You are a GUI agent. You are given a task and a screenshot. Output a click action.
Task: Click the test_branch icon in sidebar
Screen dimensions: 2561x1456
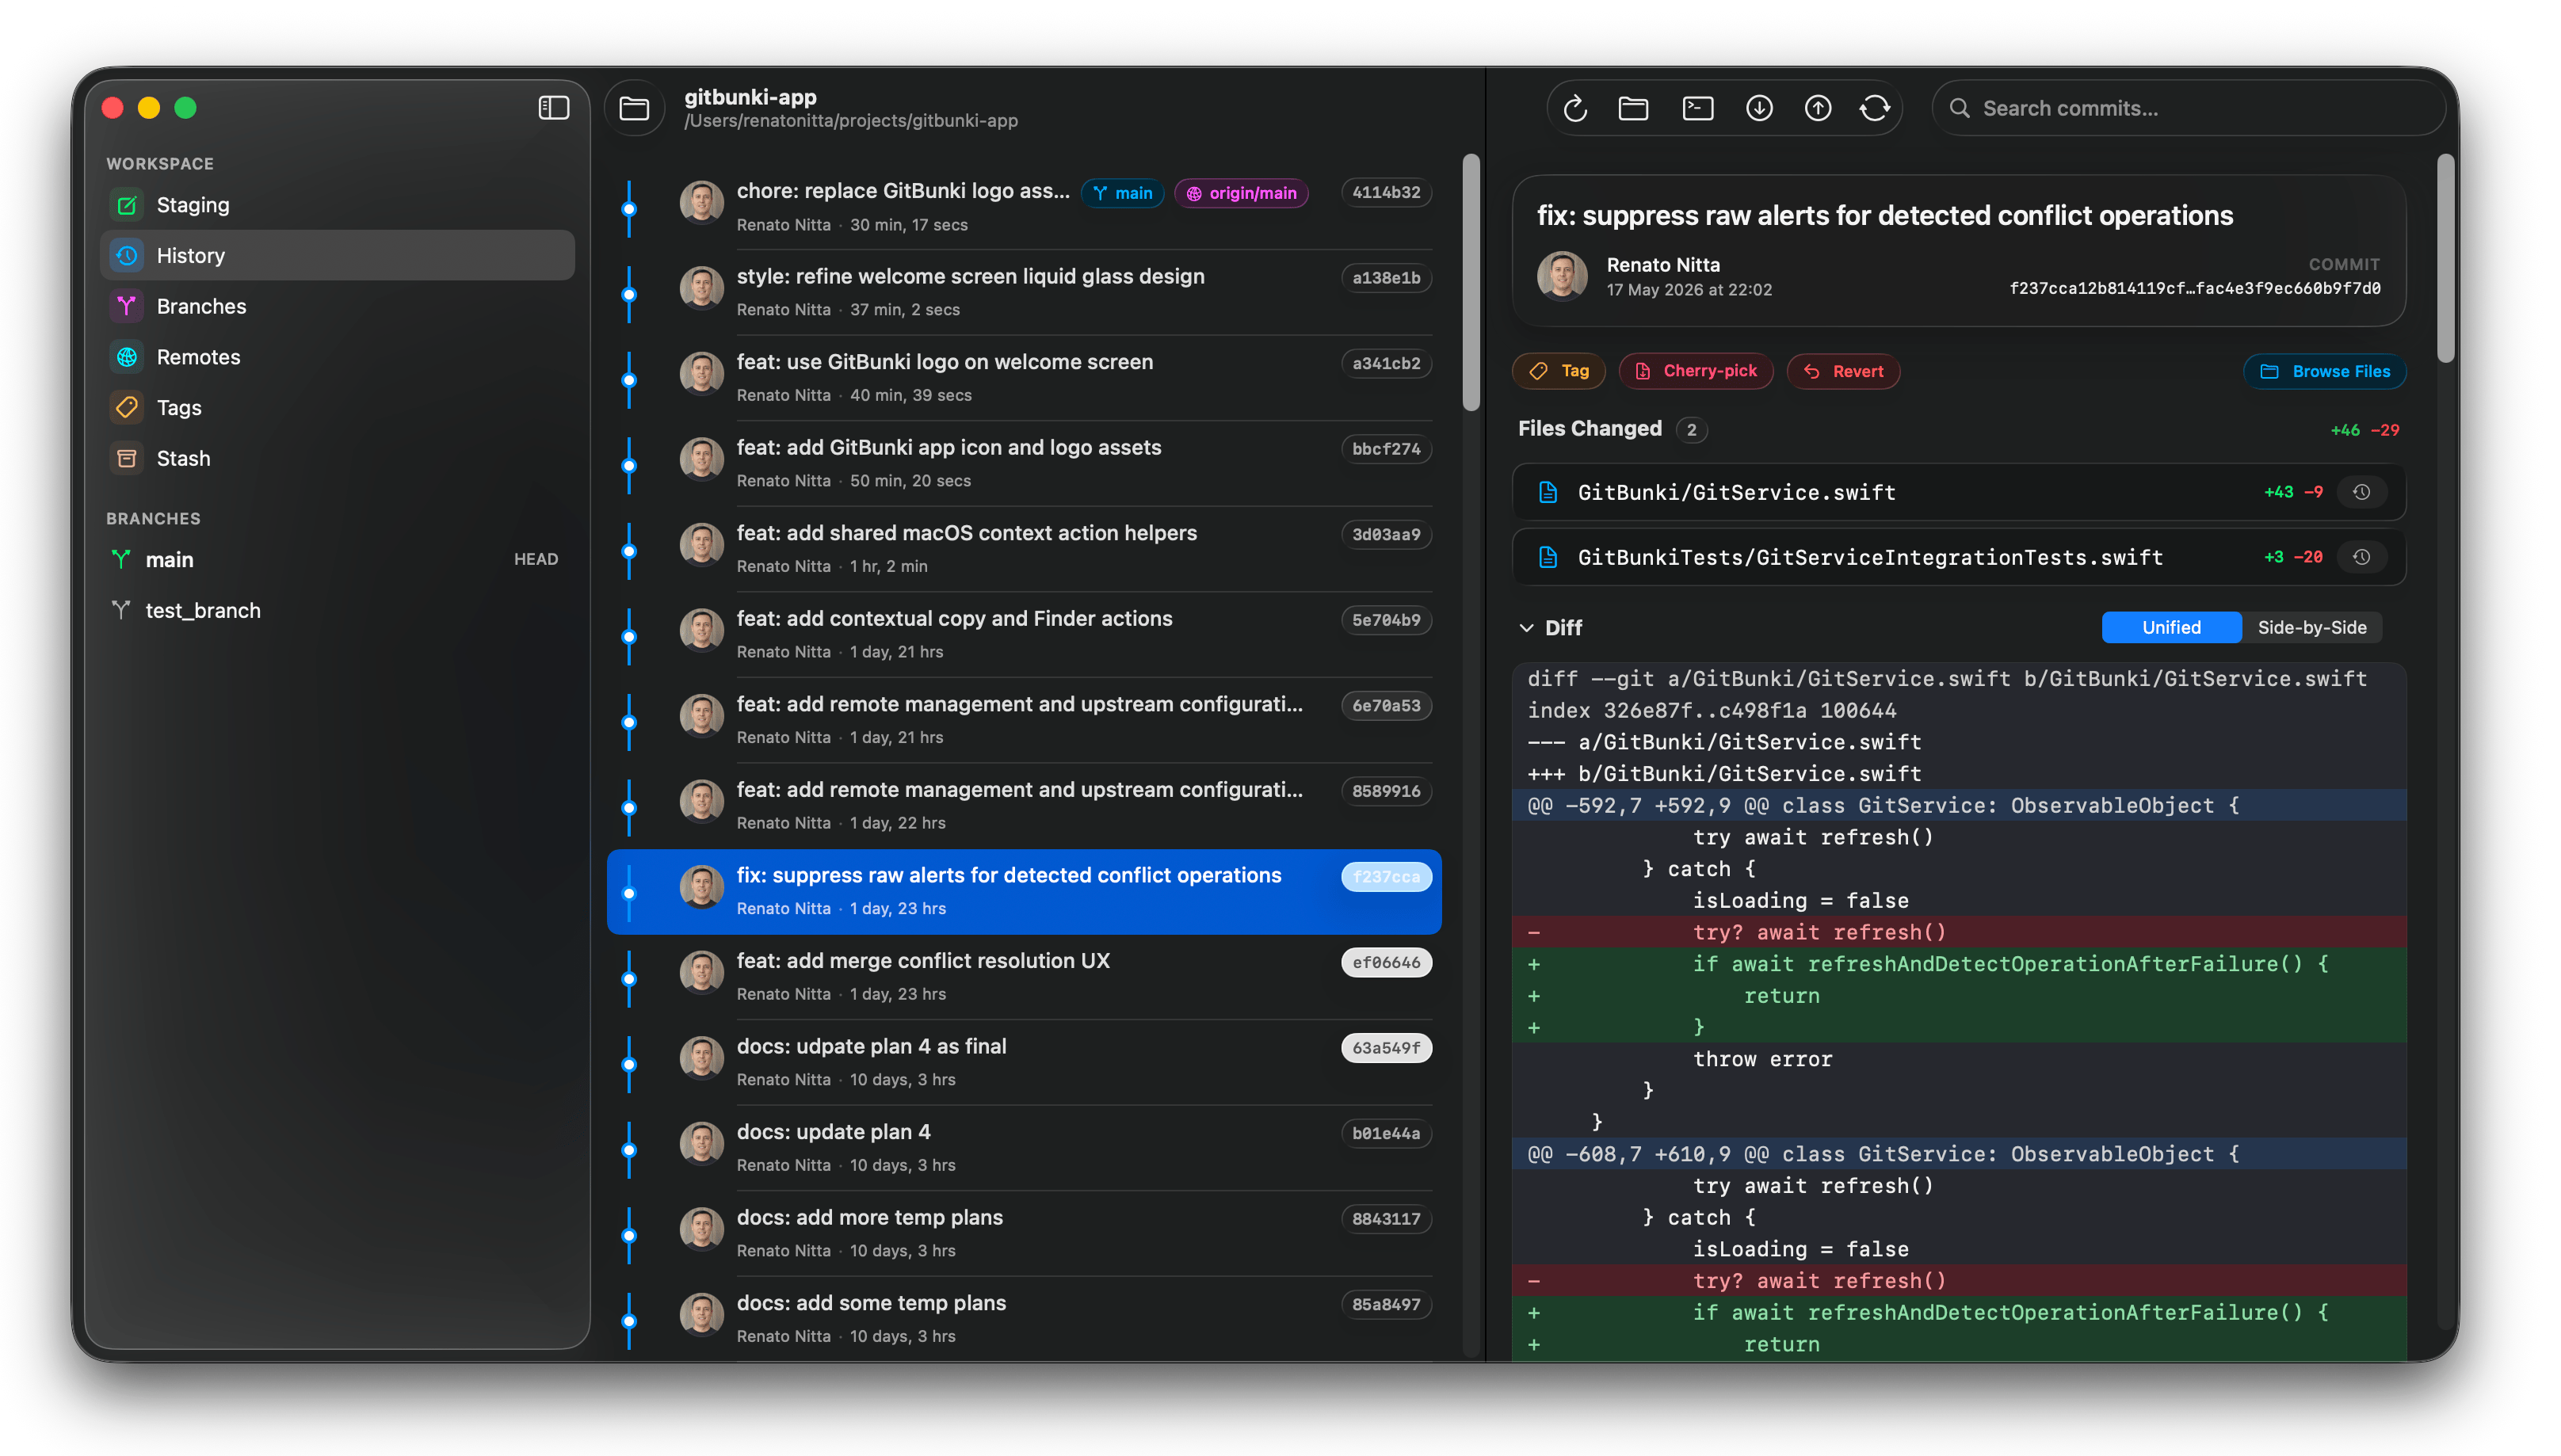pyautogui.click(x=121, y=610)
